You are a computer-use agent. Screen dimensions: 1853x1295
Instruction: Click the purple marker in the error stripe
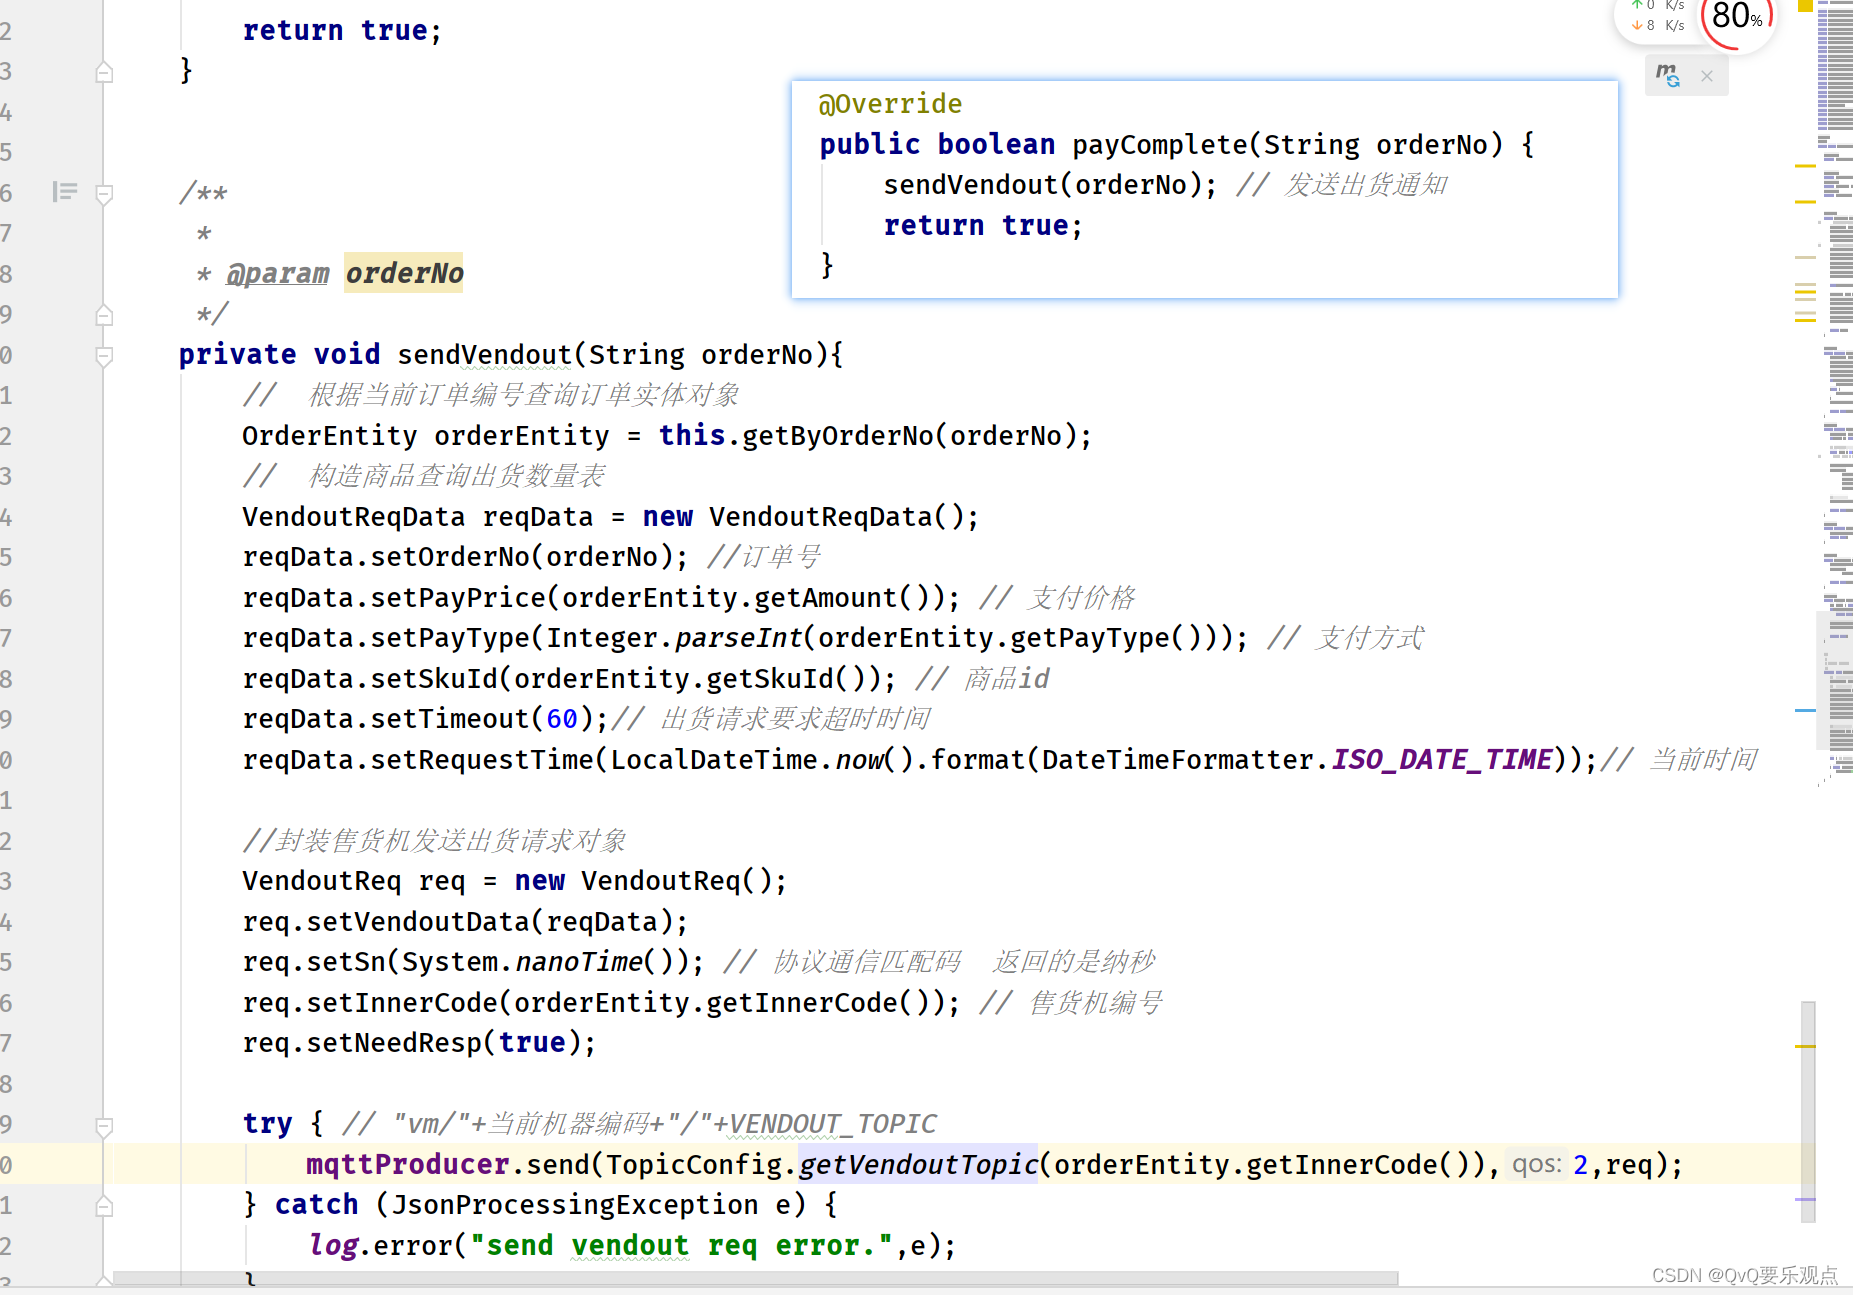(1805, 1198)
